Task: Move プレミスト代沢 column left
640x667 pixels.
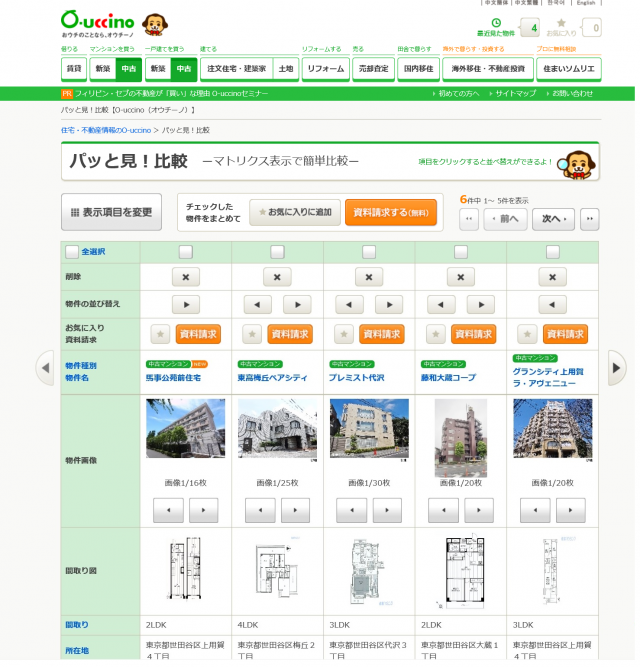Action: pyautogui.click(x=352, y=307)
